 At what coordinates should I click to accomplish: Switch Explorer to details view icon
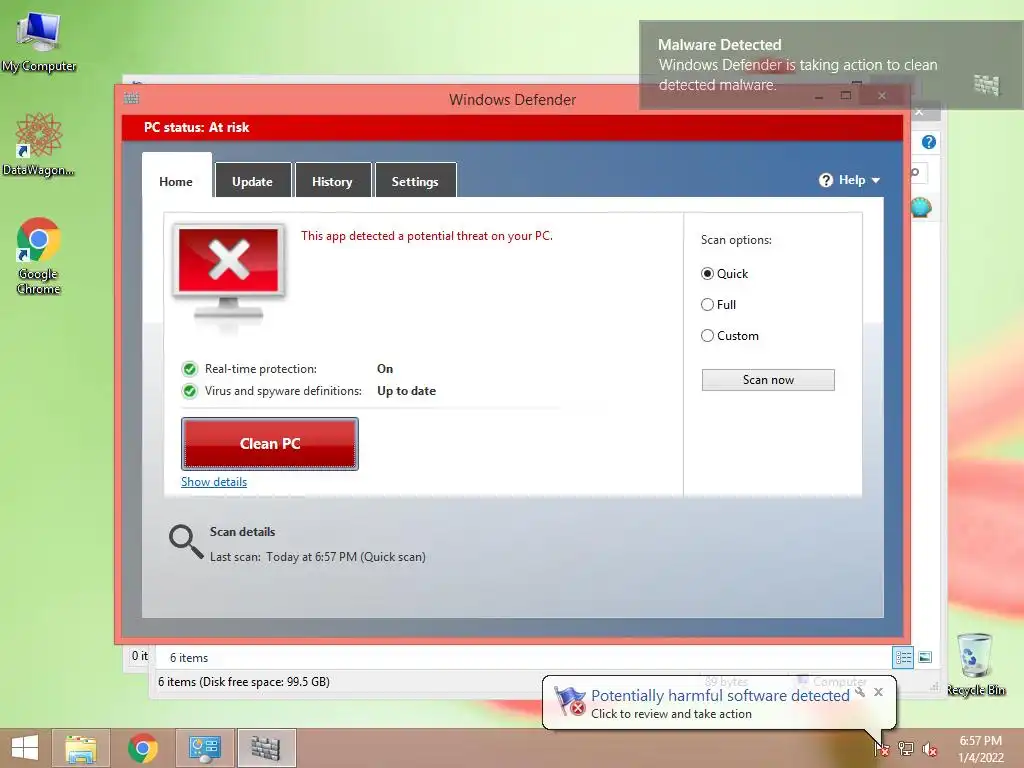[x=903, y=658]
